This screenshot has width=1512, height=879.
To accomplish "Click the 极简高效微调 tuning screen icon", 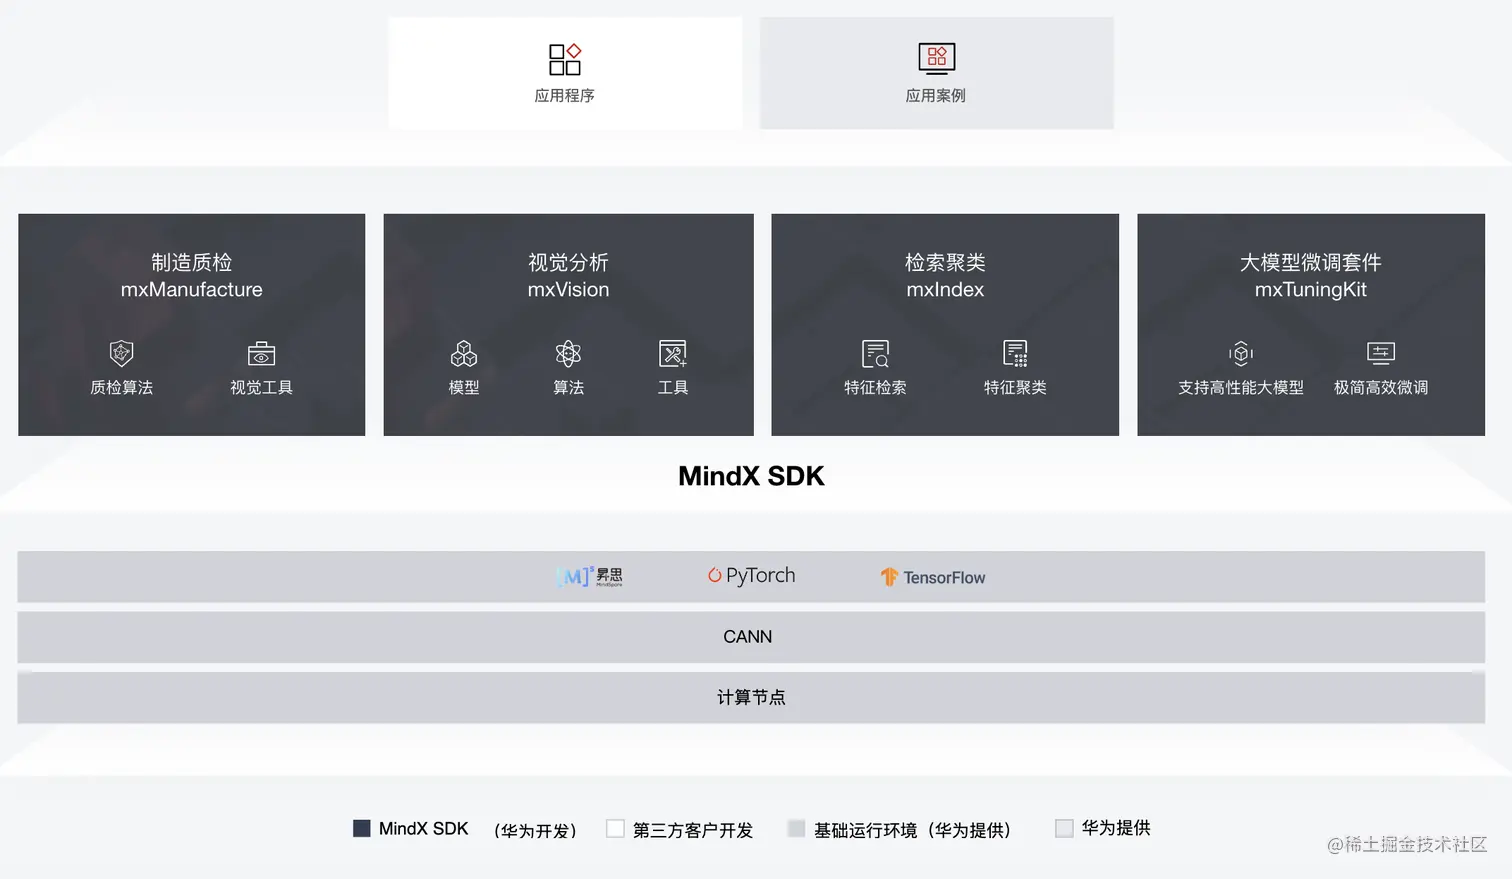I will point(1381,353).
